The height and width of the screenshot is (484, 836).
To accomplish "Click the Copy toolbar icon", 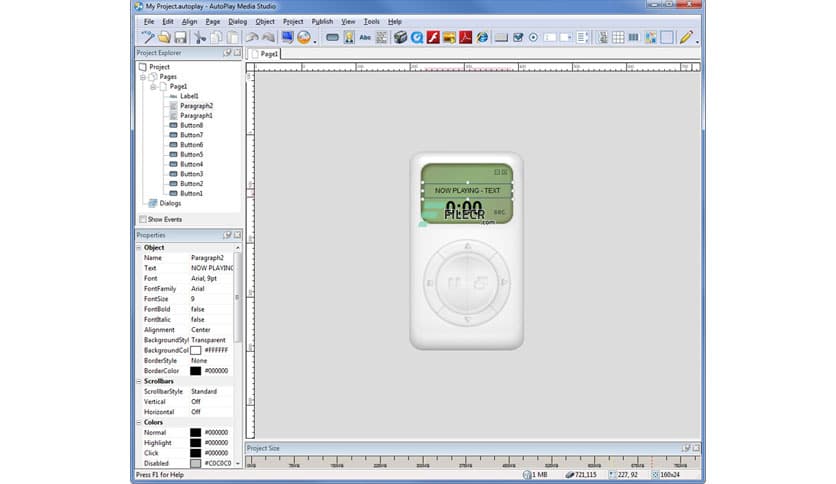I will coord(216,37).
